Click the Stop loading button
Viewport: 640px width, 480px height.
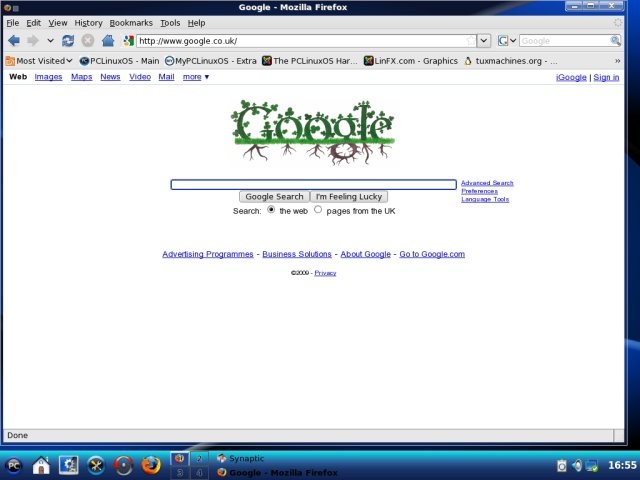pos(87,40)
